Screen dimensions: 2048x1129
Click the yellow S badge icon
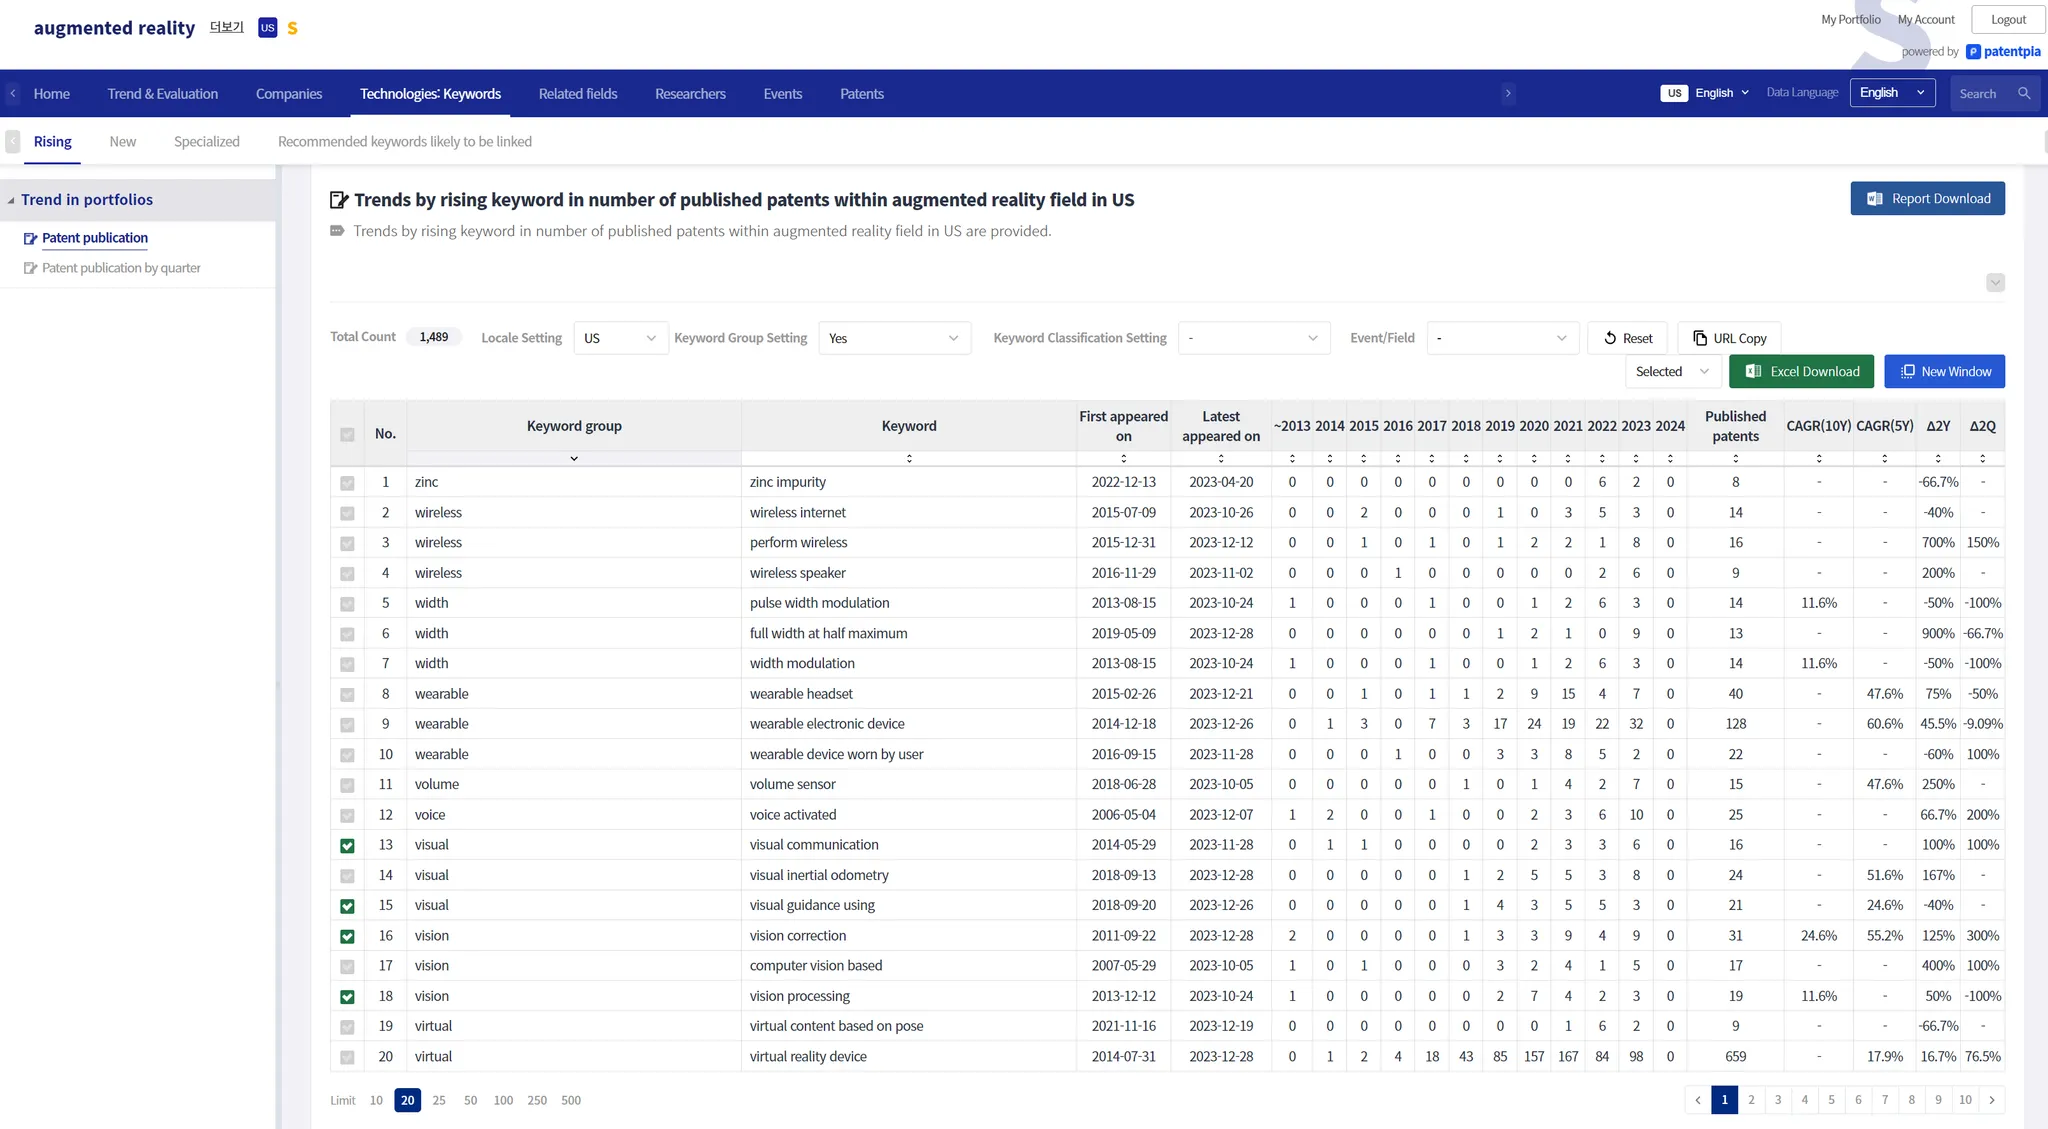click(x=292, y=29)
